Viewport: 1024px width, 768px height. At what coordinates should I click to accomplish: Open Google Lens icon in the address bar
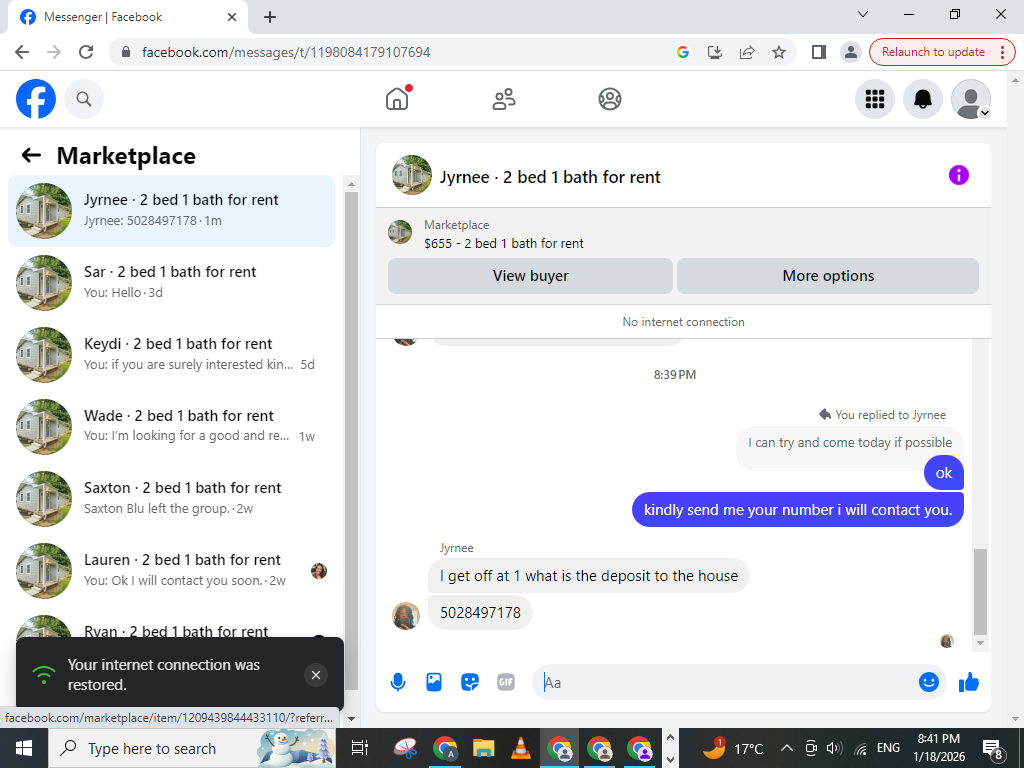tap(682, 52)
